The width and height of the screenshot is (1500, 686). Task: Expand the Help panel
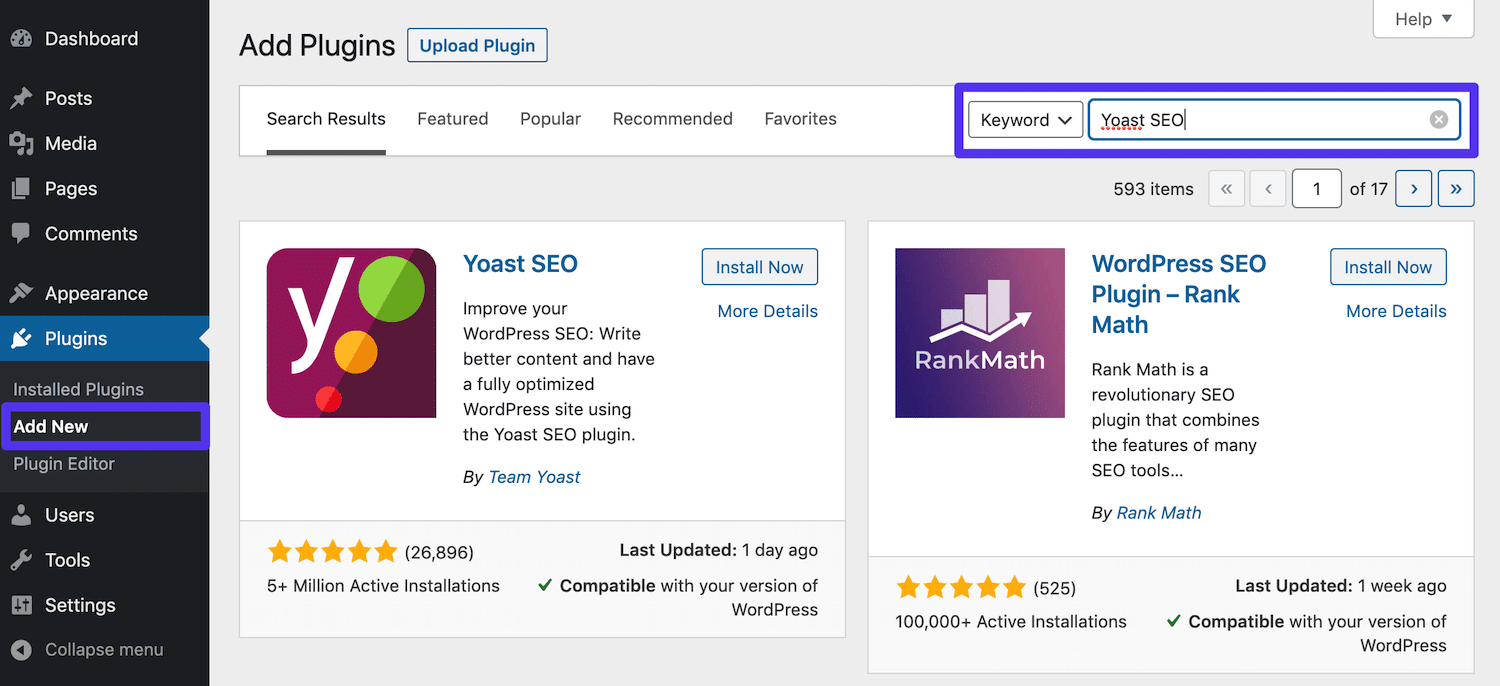[1421, 19]
